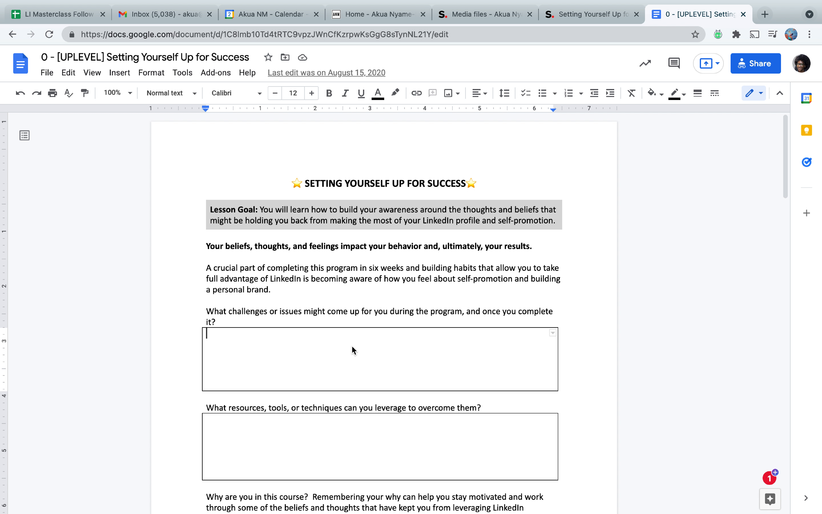Open the editing mode dropdown
The width and height of the screenshot is (822, 514).
click(754, 93)
